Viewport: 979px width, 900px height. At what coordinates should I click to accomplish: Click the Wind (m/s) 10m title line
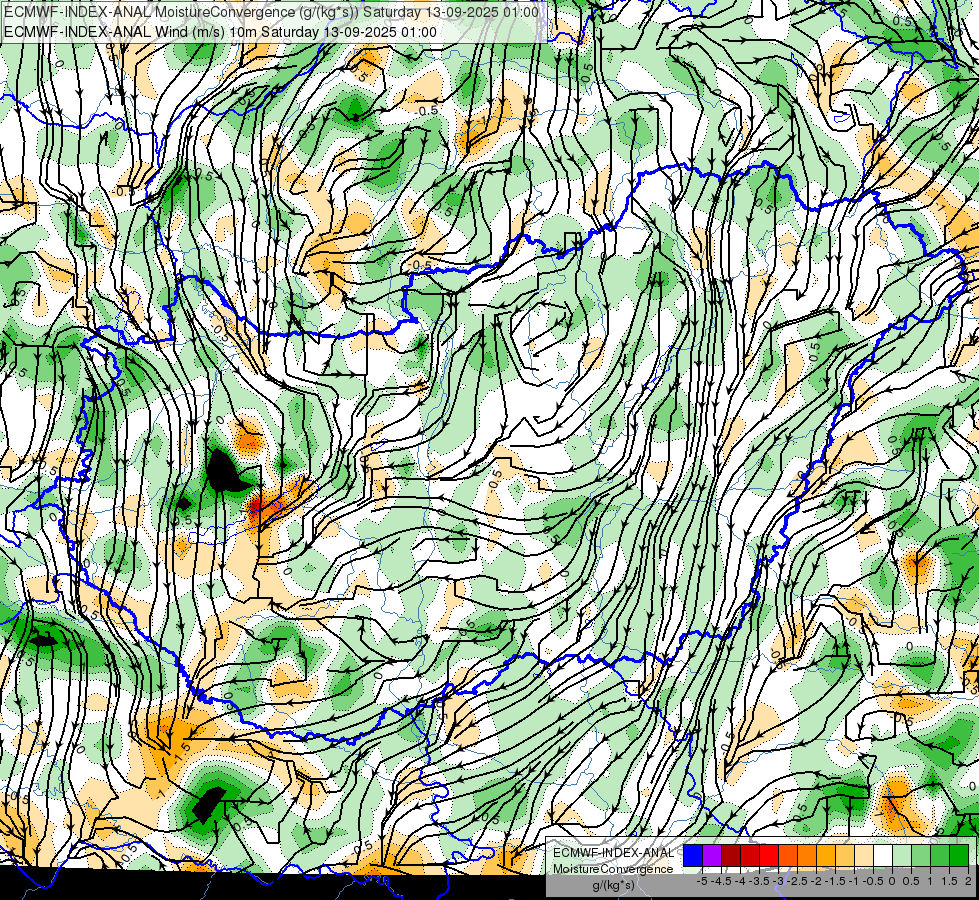(x=220, y=32)
